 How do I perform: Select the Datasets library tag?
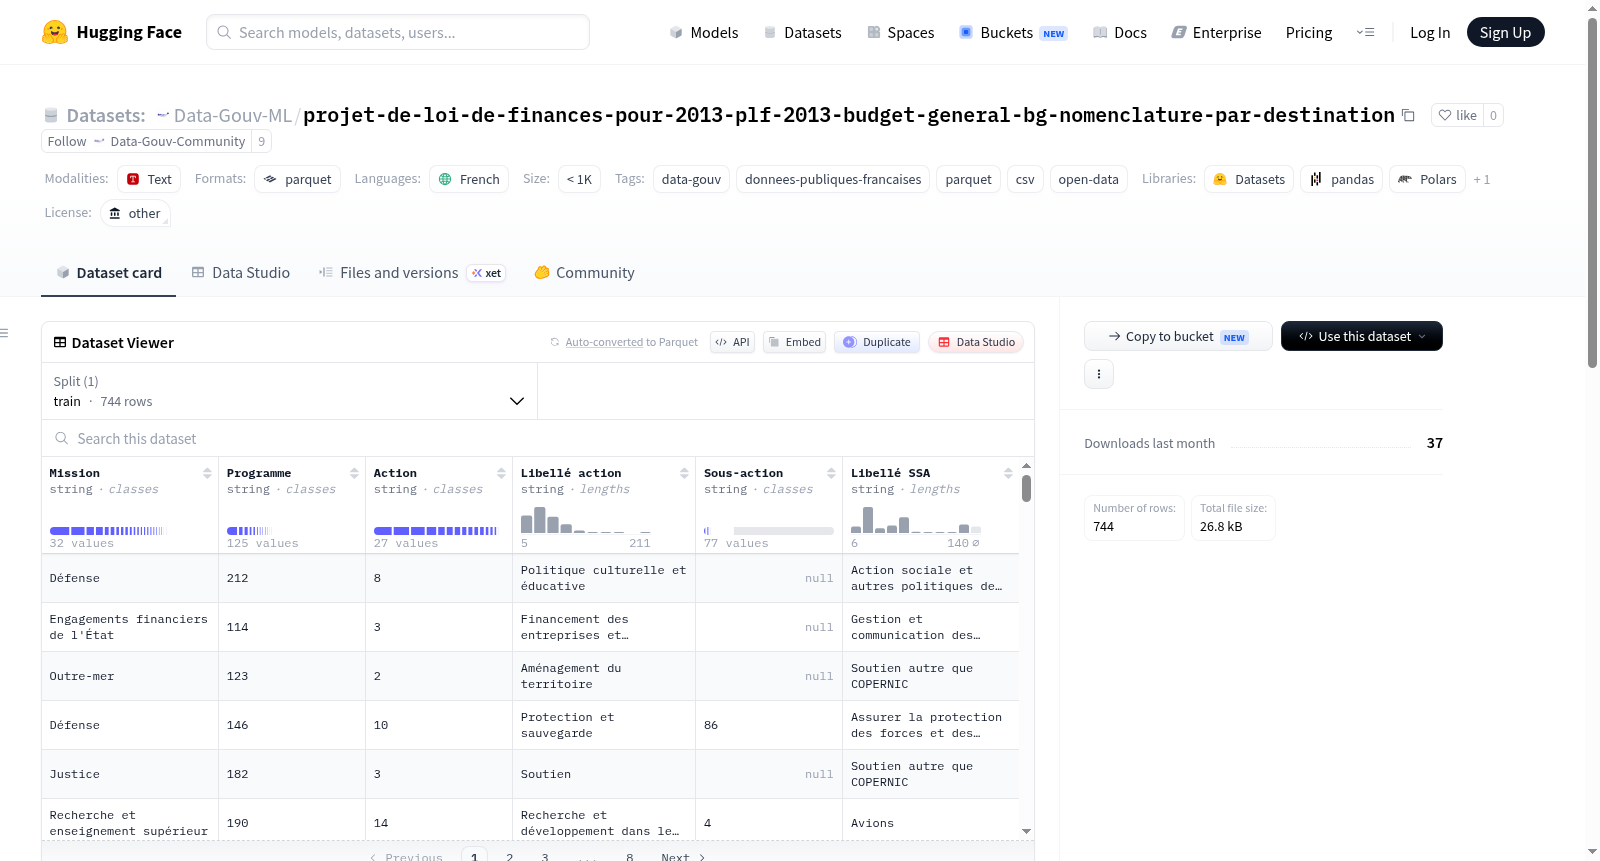[1249, 179]
